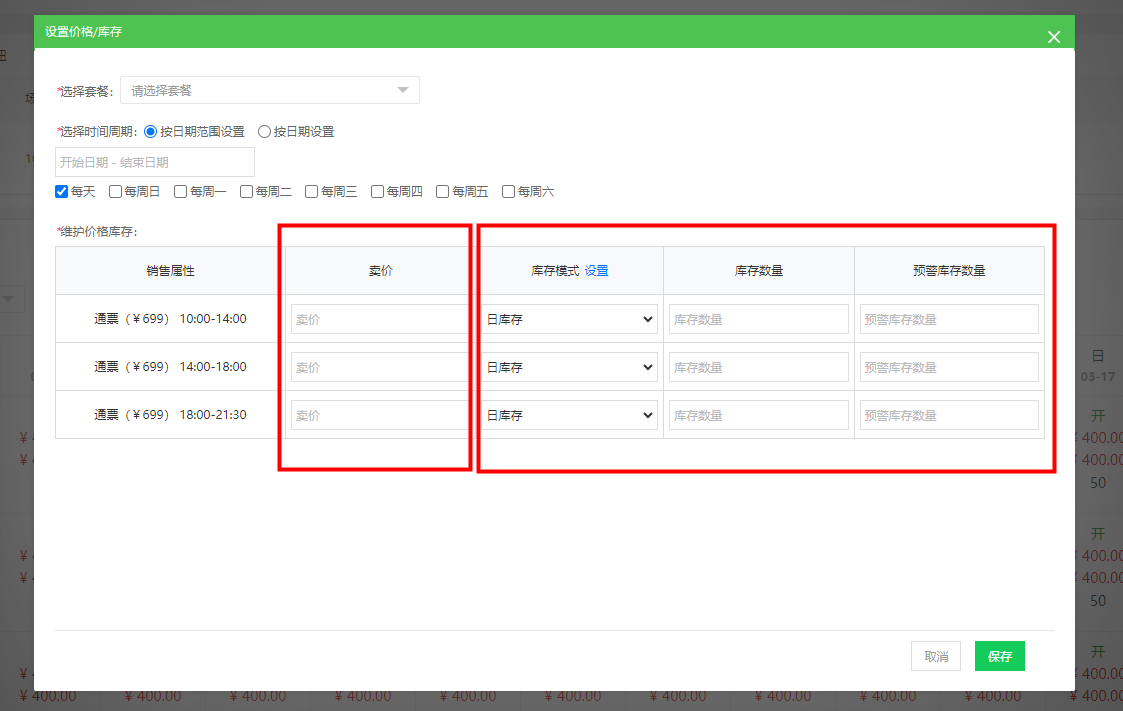
Task: Click the green 保存 button
Action: (x=999, y=656)
